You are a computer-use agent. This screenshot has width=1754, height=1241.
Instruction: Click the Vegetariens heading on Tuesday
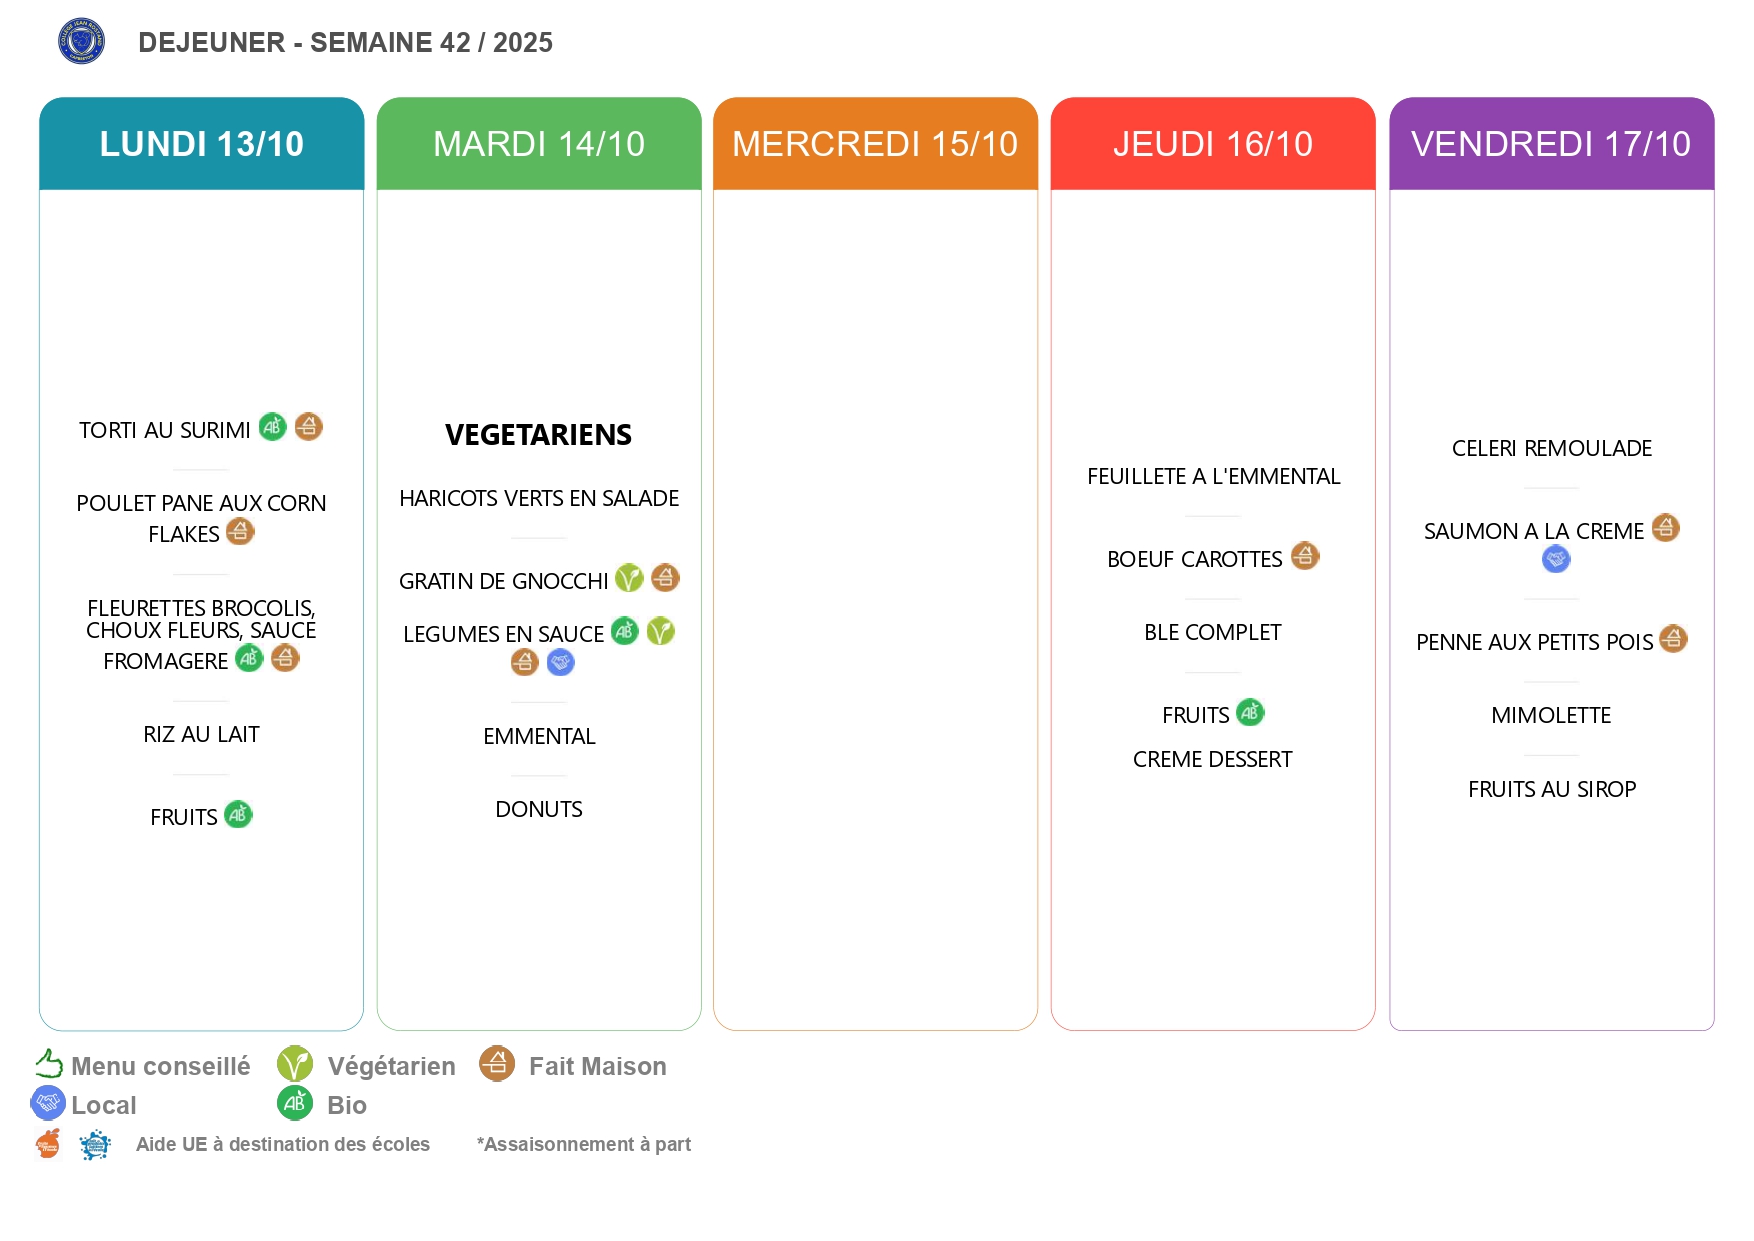(538, 435)
